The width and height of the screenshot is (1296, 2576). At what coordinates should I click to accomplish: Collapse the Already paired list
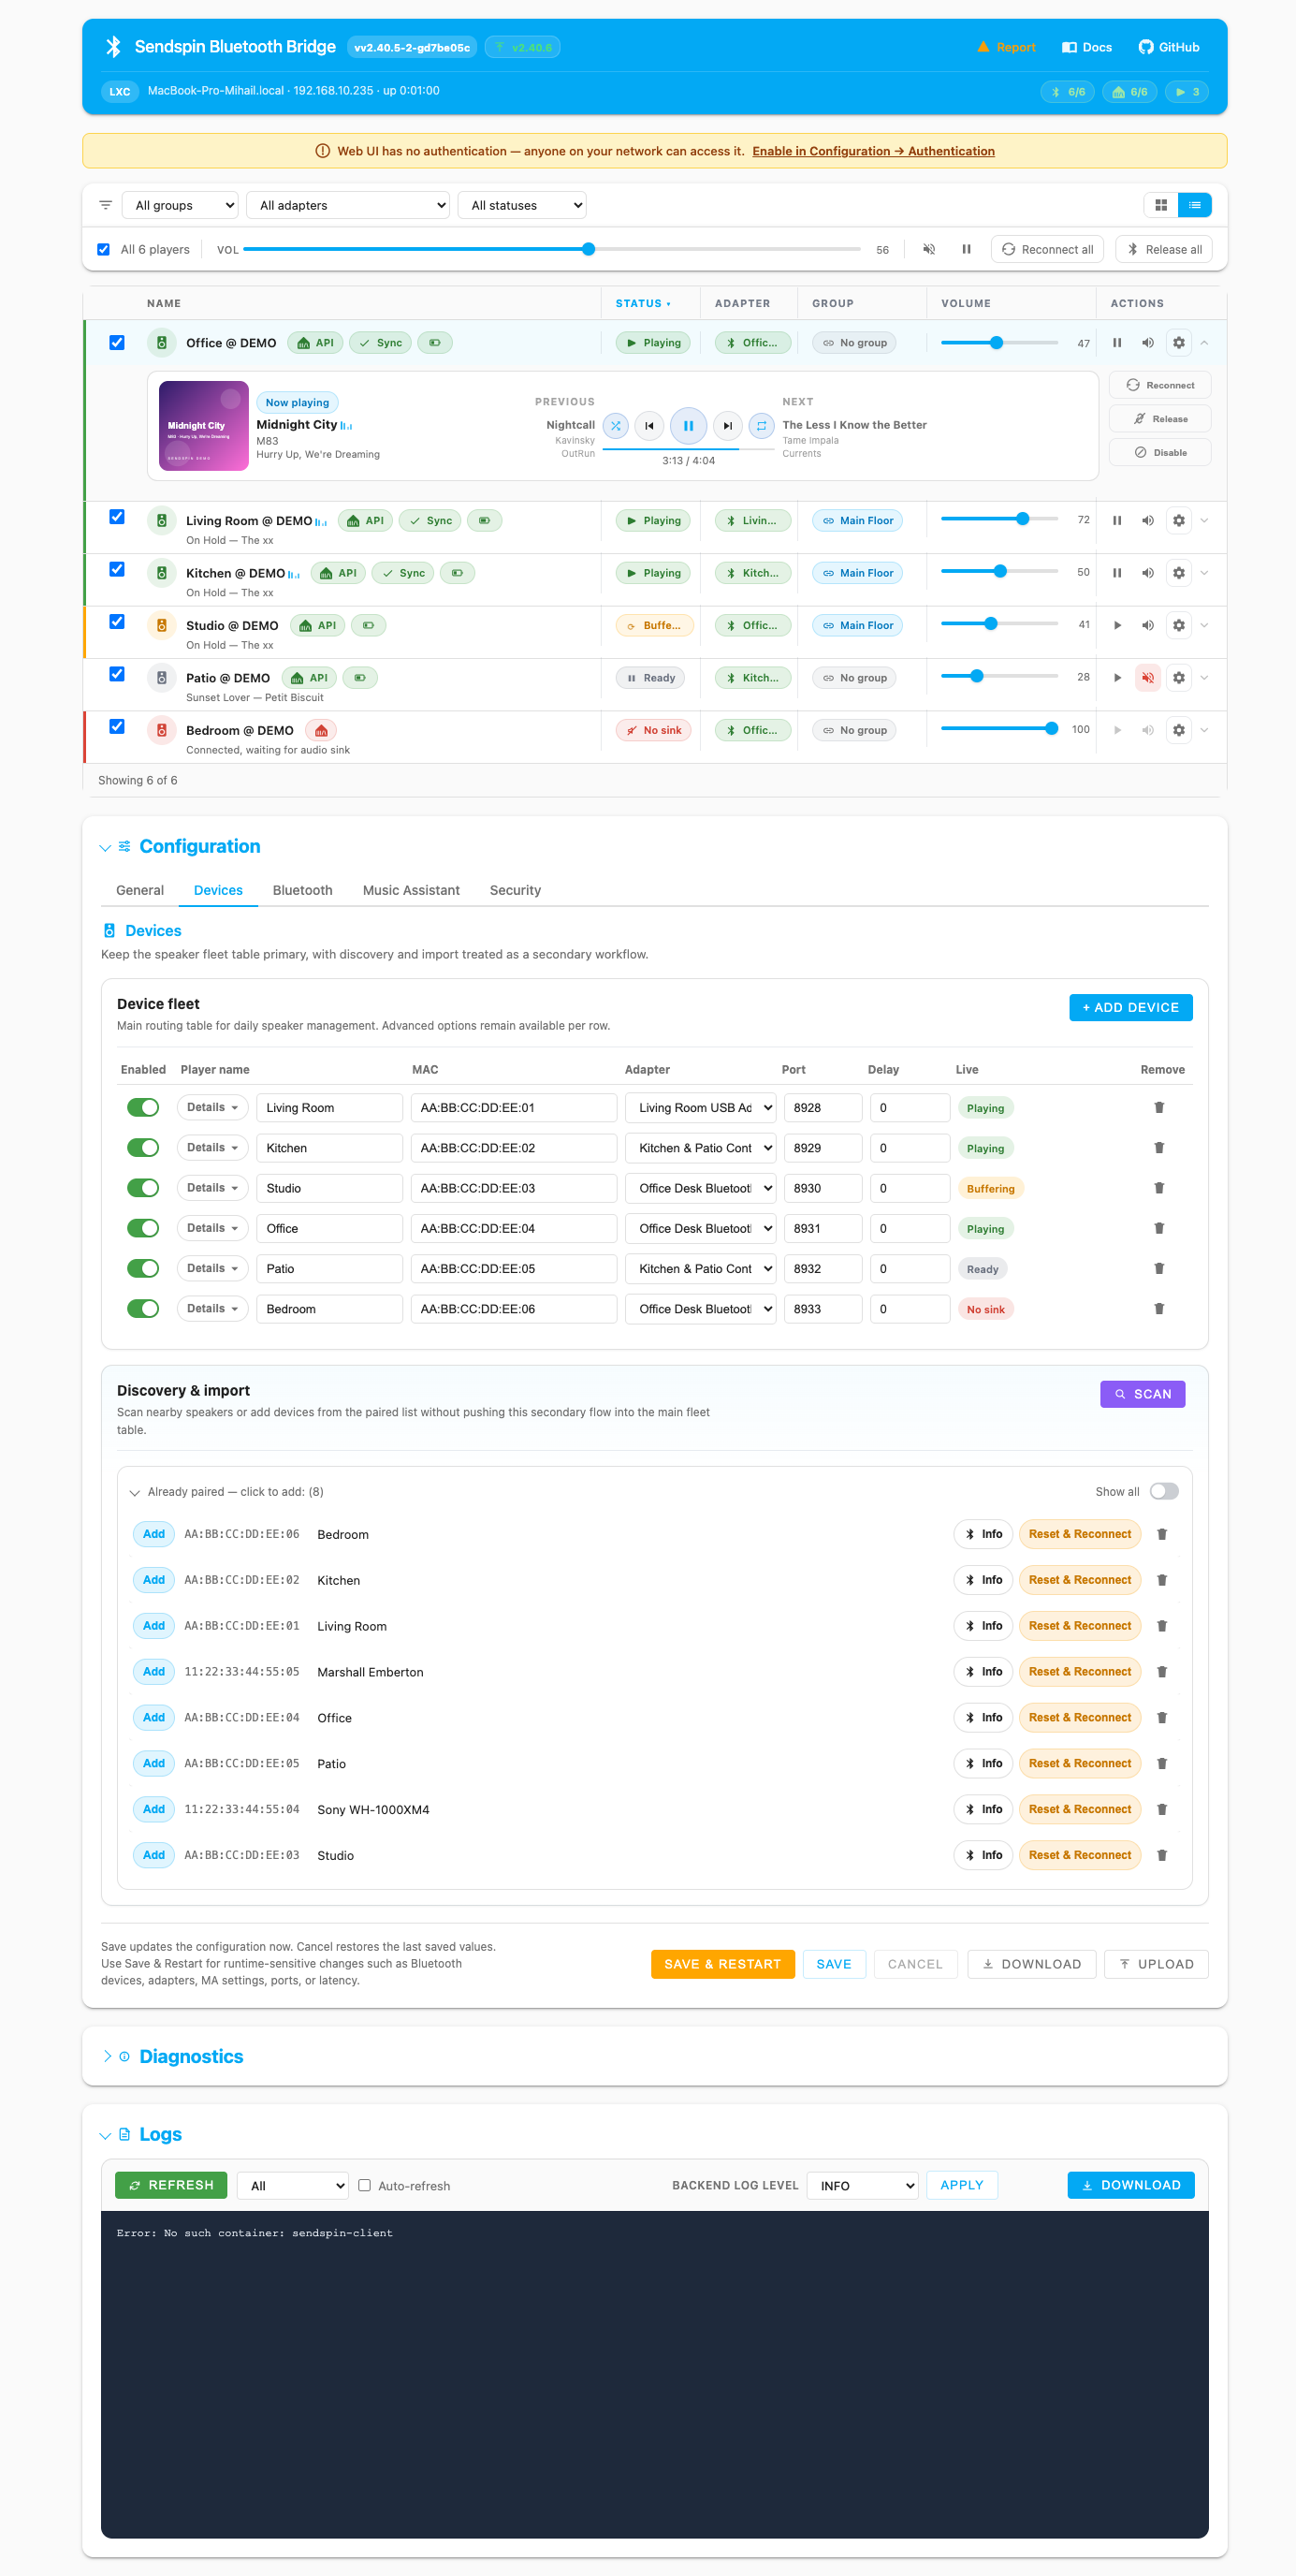[134, 1492]
